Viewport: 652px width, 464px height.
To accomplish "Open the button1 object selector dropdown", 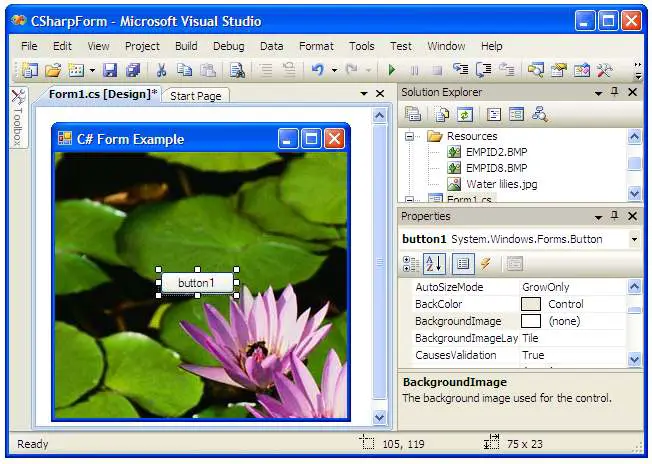I will 634,240.
